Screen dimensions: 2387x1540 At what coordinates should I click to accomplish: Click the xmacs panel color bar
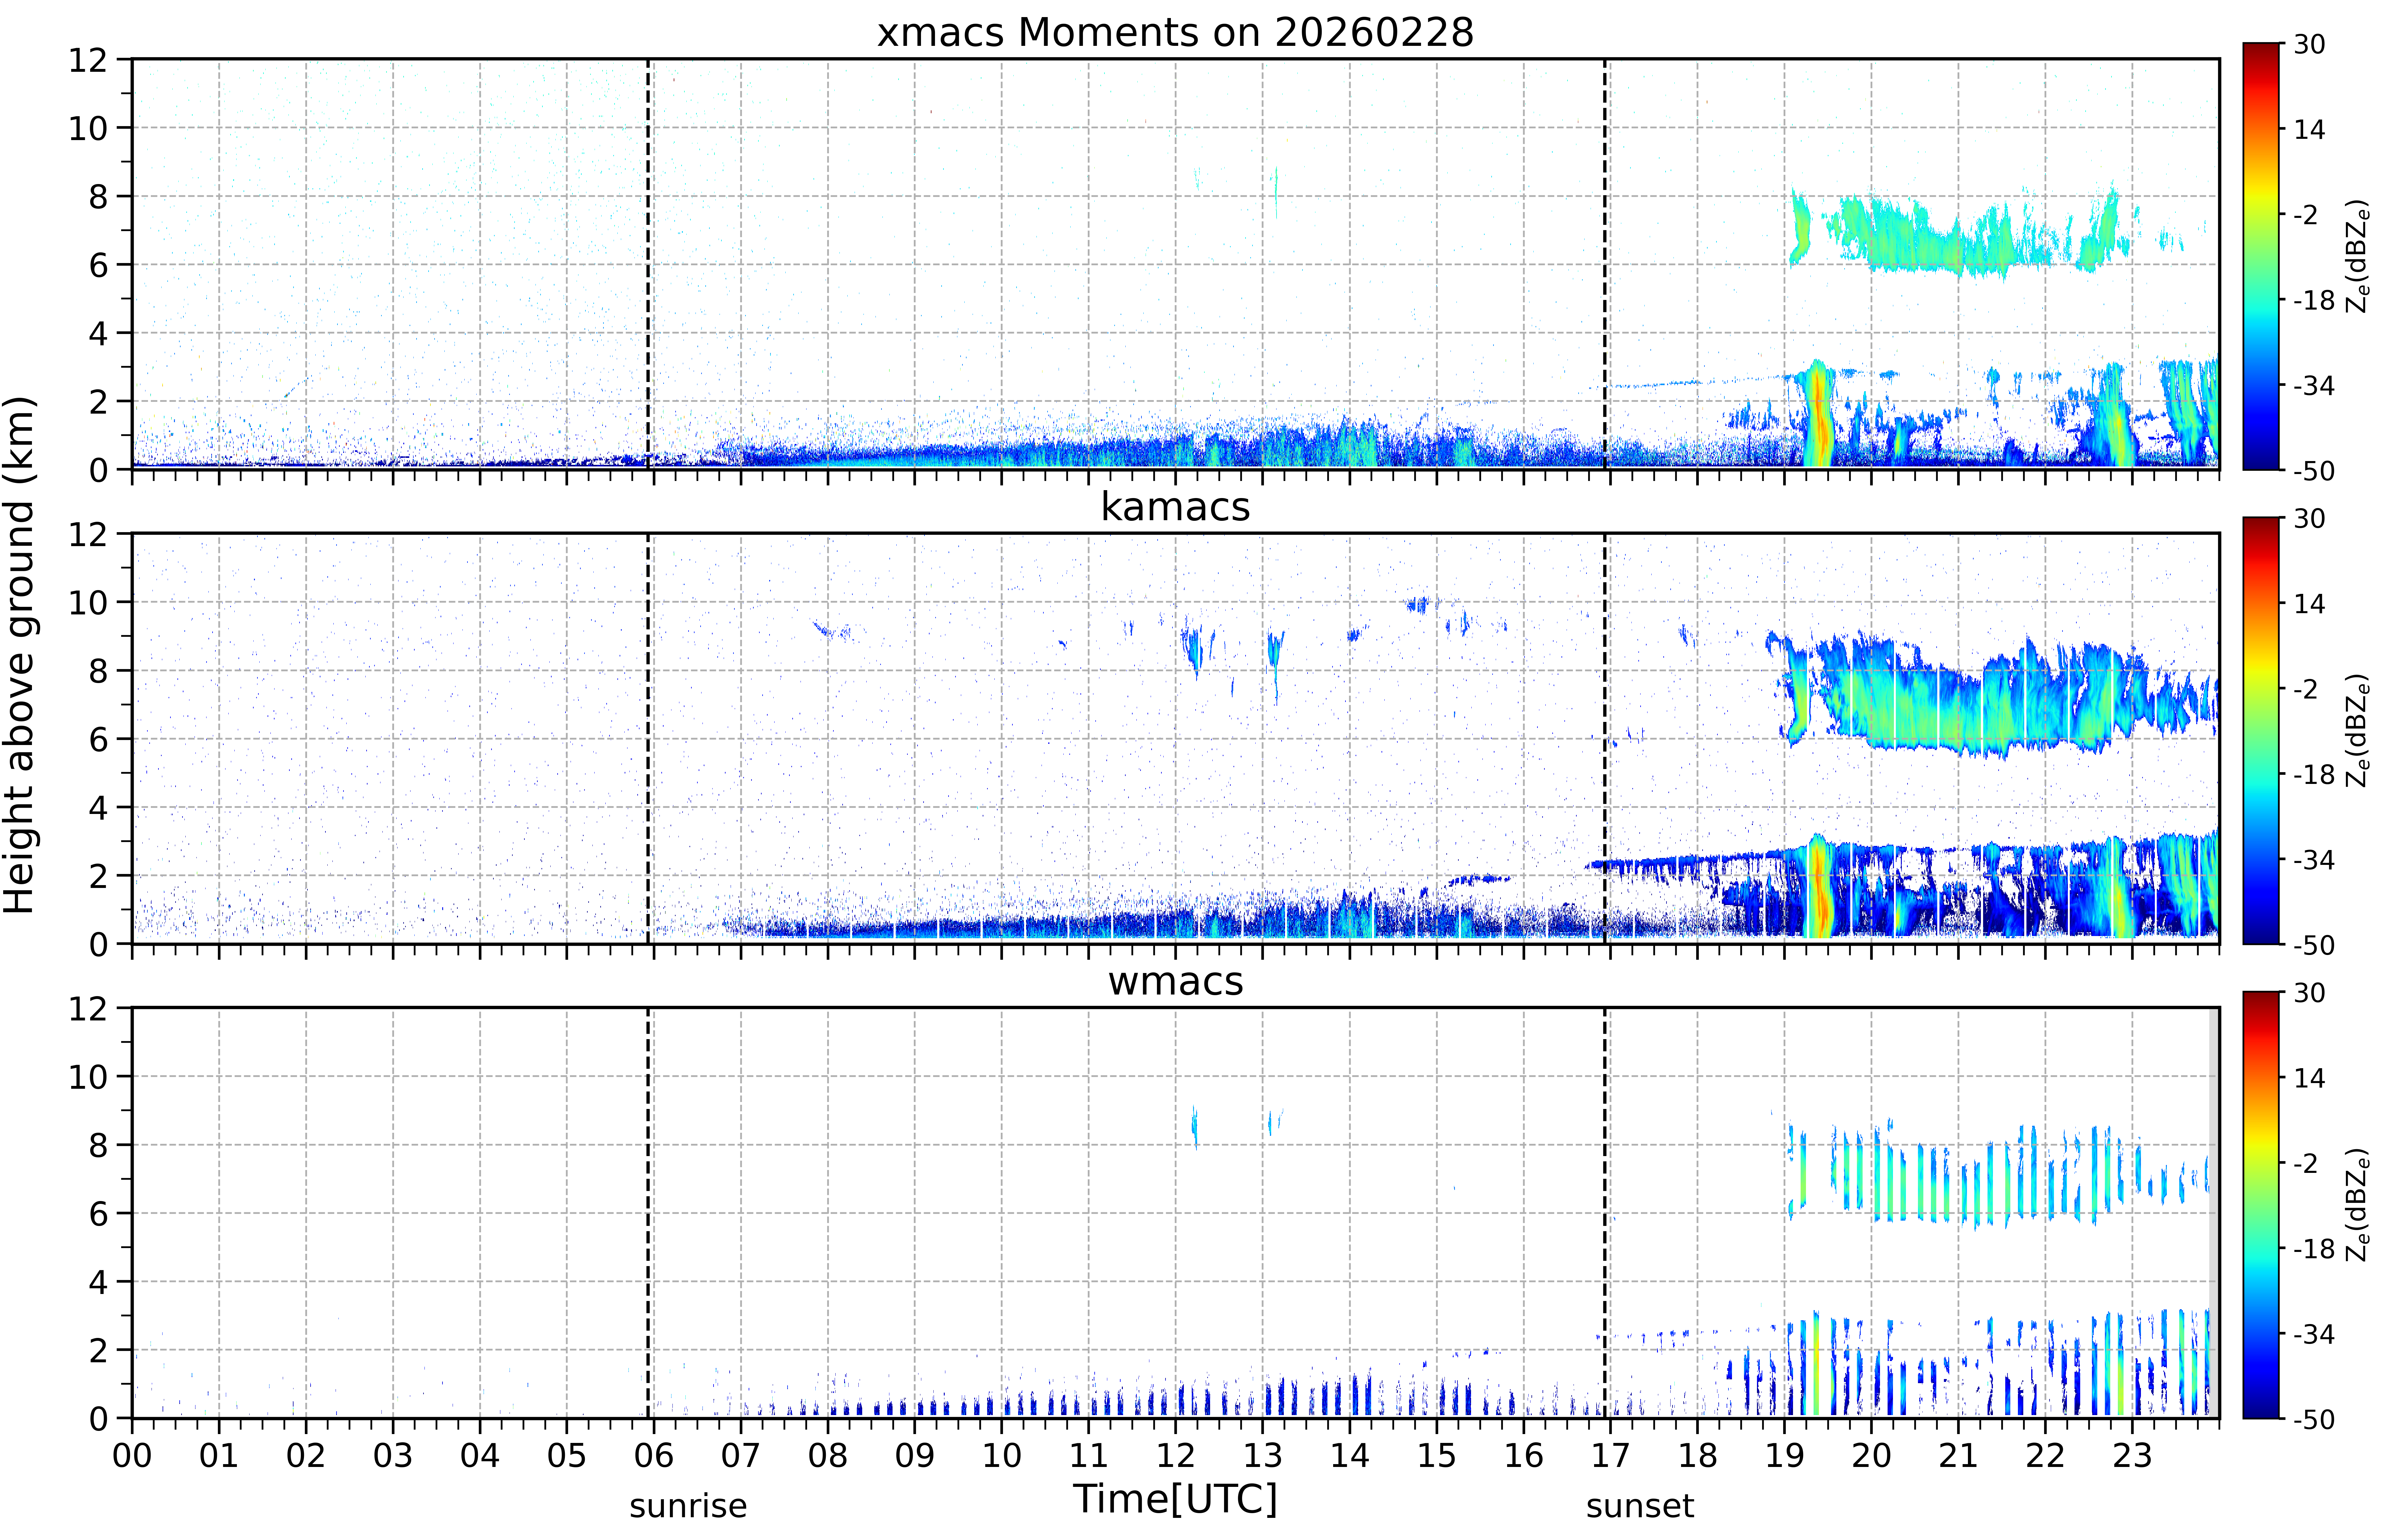pyautogui.click(x=2261, y=256)
